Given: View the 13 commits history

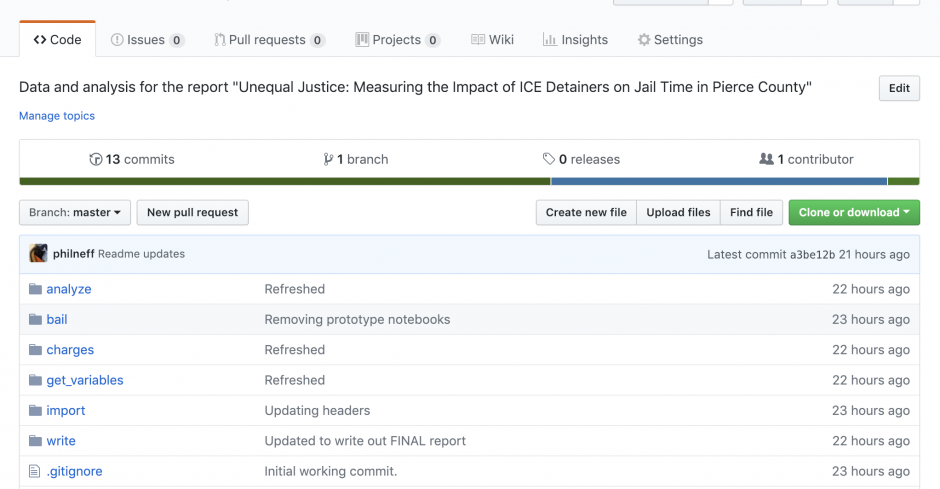Looking at the screenshot, I should (x=132, y=159).
